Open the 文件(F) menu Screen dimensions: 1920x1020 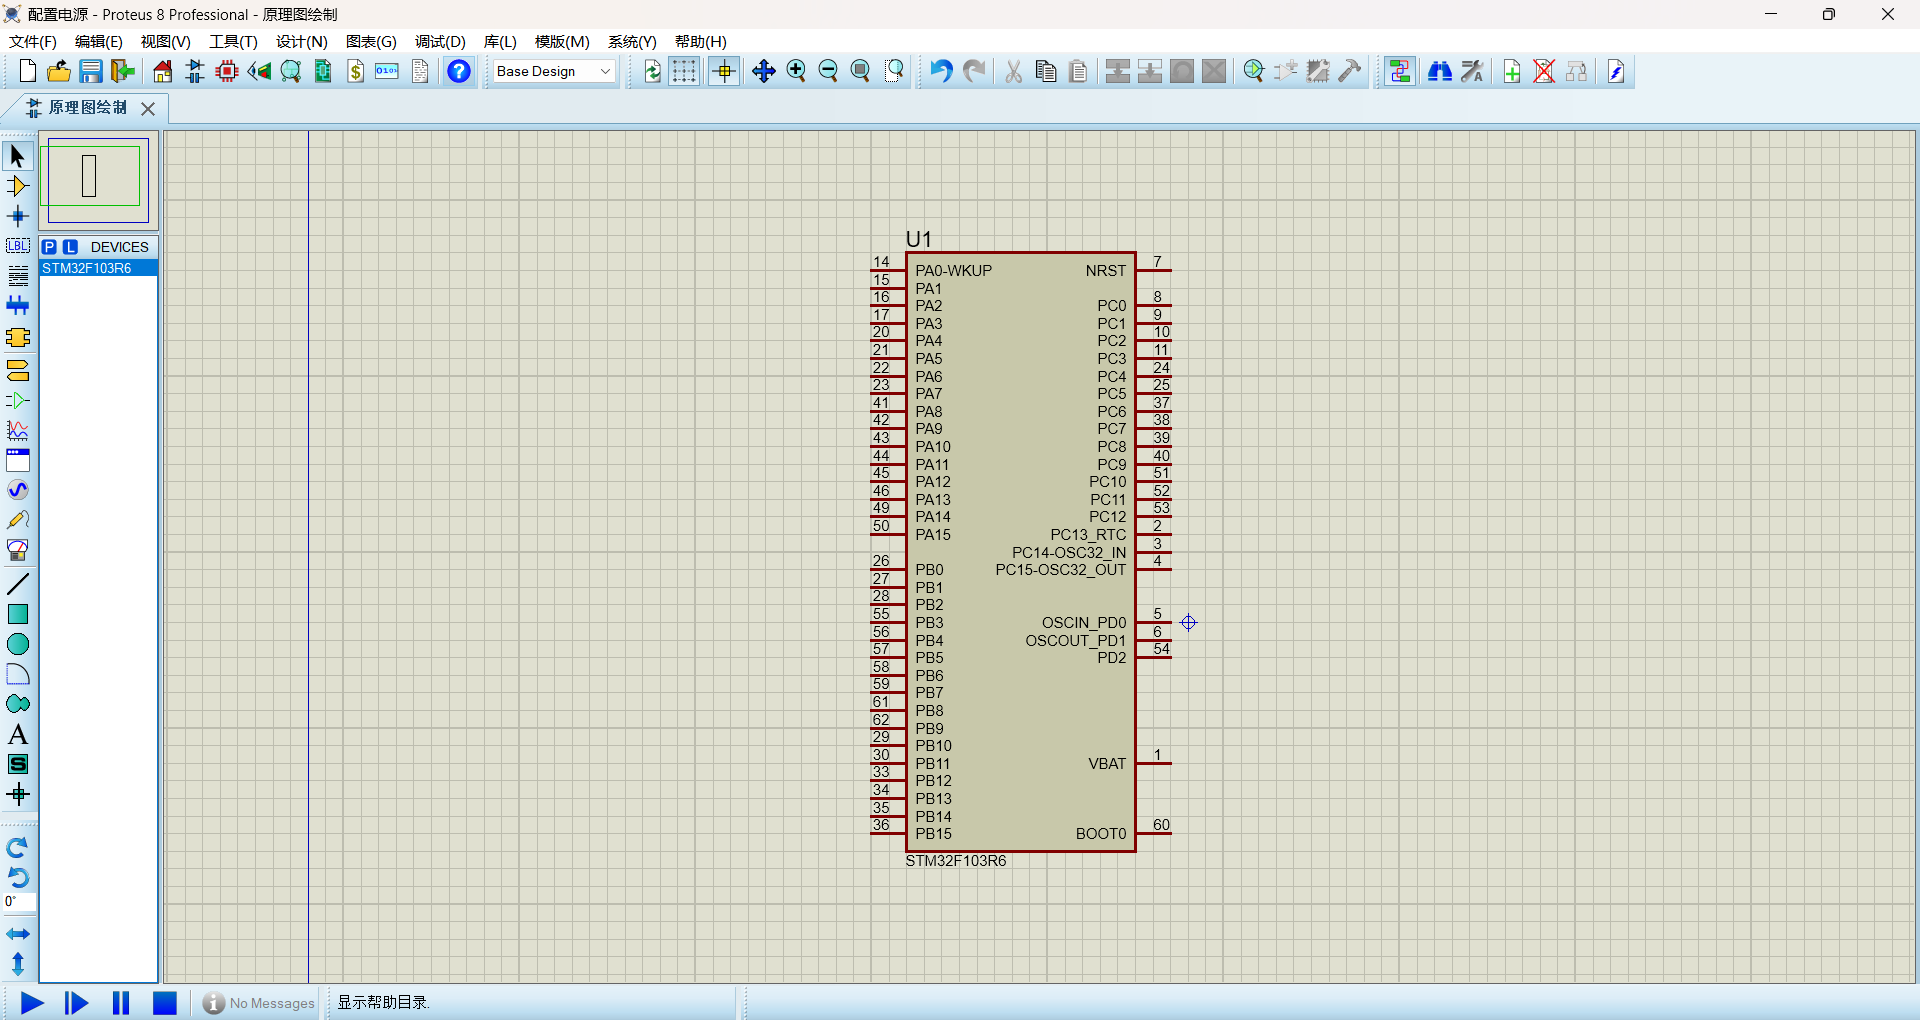33,41
